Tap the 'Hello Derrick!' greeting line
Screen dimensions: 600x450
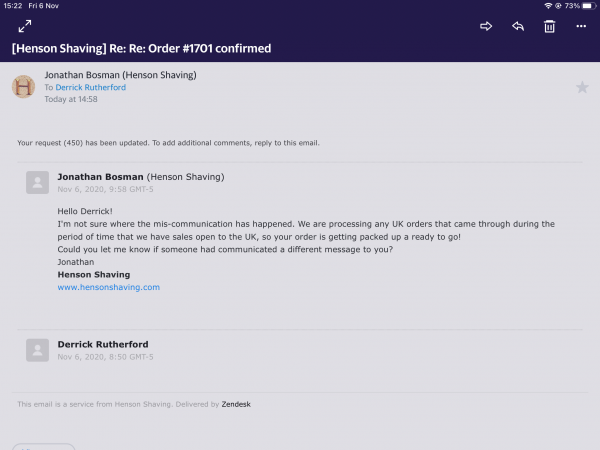(x=85, y=211)
